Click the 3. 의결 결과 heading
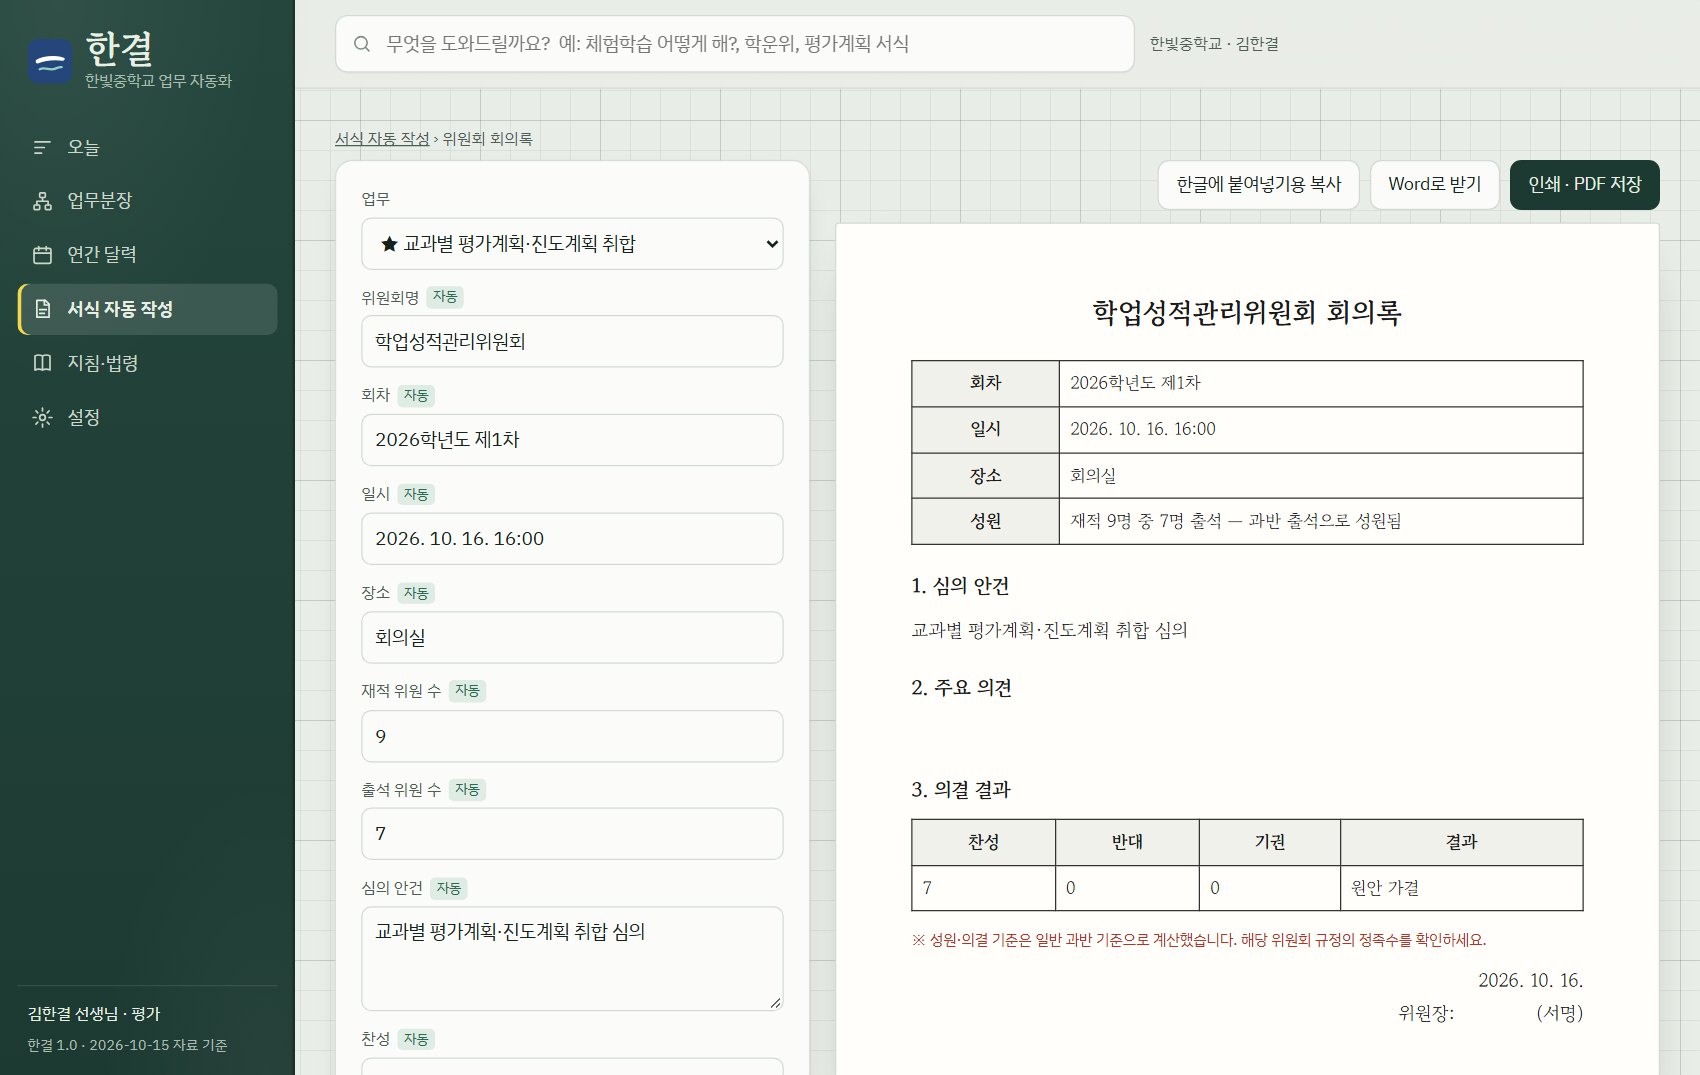The width and height of the screenshot is (1700, 1075). click(x=961, y=790)
